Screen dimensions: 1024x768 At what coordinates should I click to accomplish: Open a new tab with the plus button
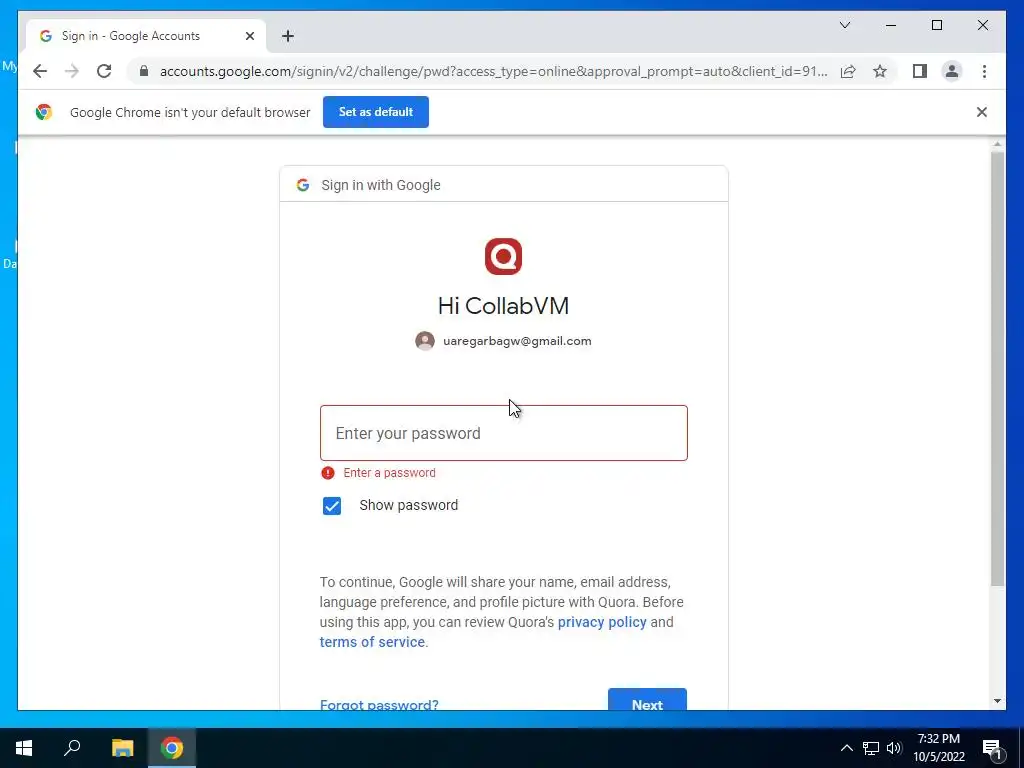pos(288,36)
